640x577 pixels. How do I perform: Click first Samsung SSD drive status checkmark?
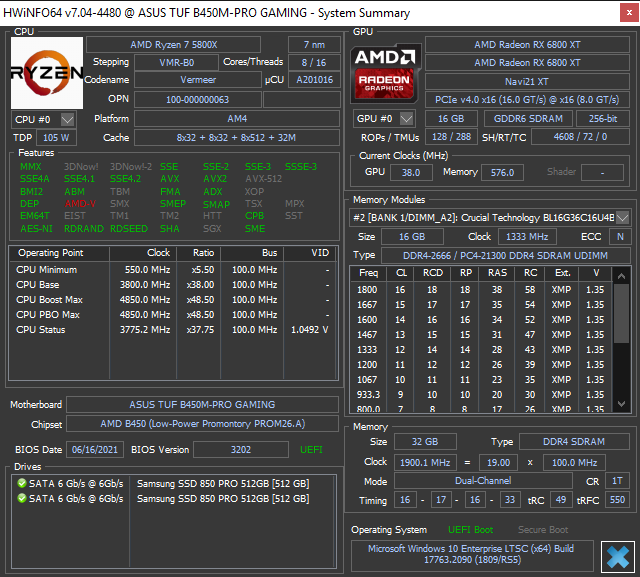point(22,483)
